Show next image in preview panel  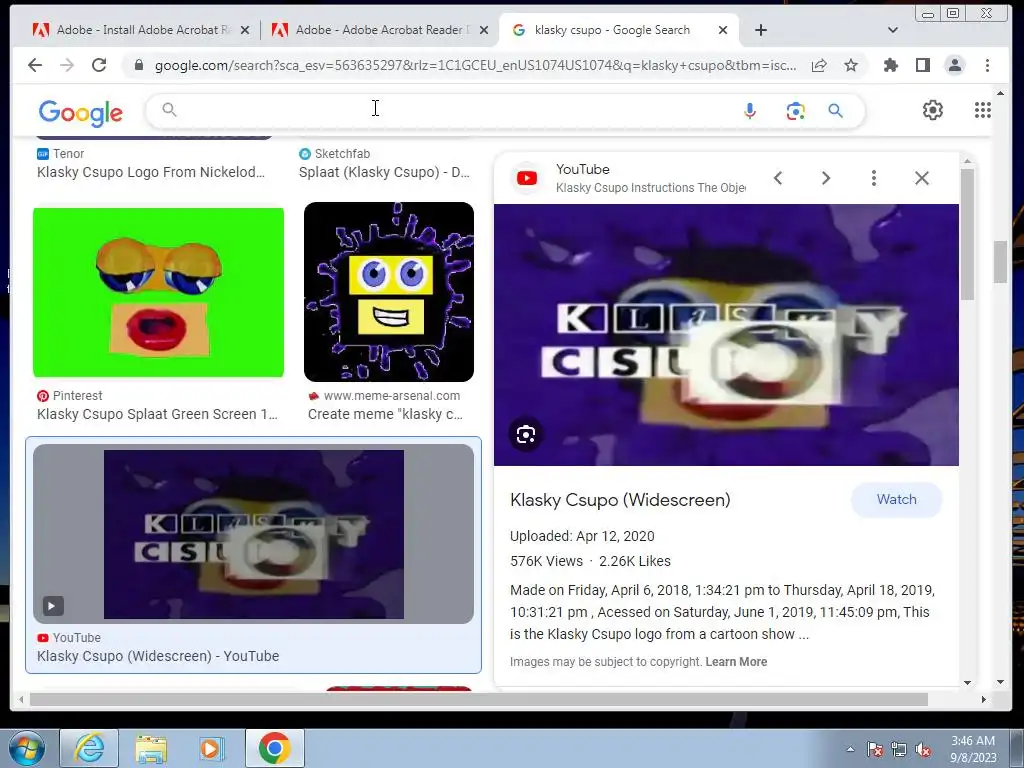825,178
